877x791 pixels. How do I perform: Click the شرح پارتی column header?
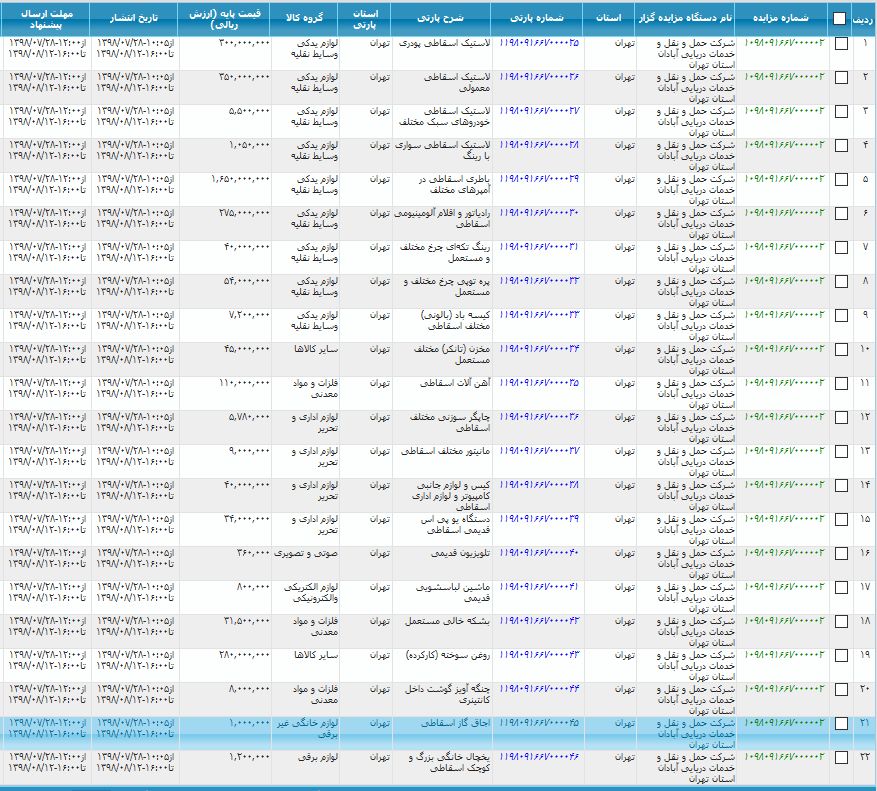(x=442, y=19)
